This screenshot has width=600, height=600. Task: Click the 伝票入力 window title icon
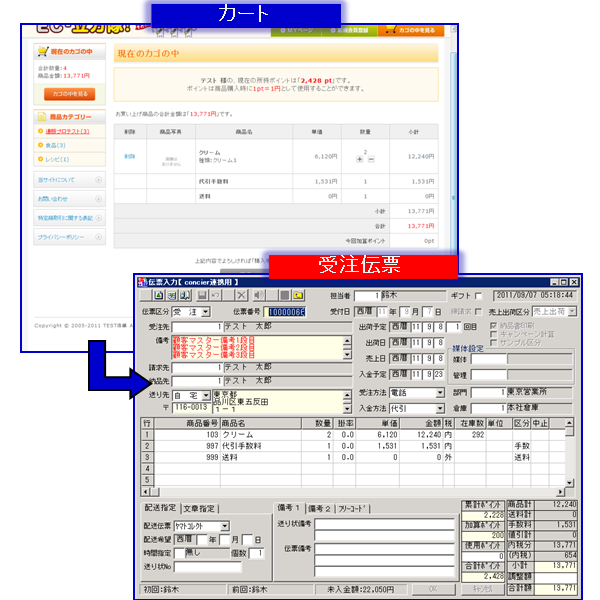(x=142, y=282)
